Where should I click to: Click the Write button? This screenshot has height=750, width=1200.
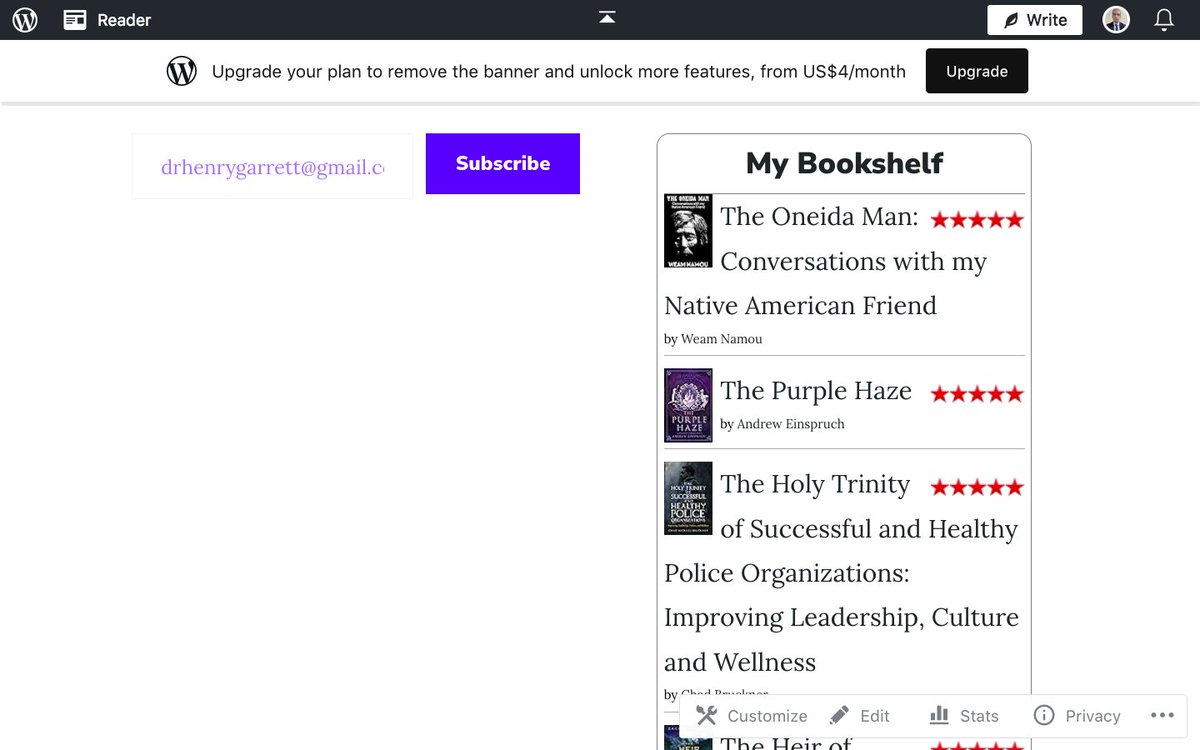click(x=1035, y=20)
